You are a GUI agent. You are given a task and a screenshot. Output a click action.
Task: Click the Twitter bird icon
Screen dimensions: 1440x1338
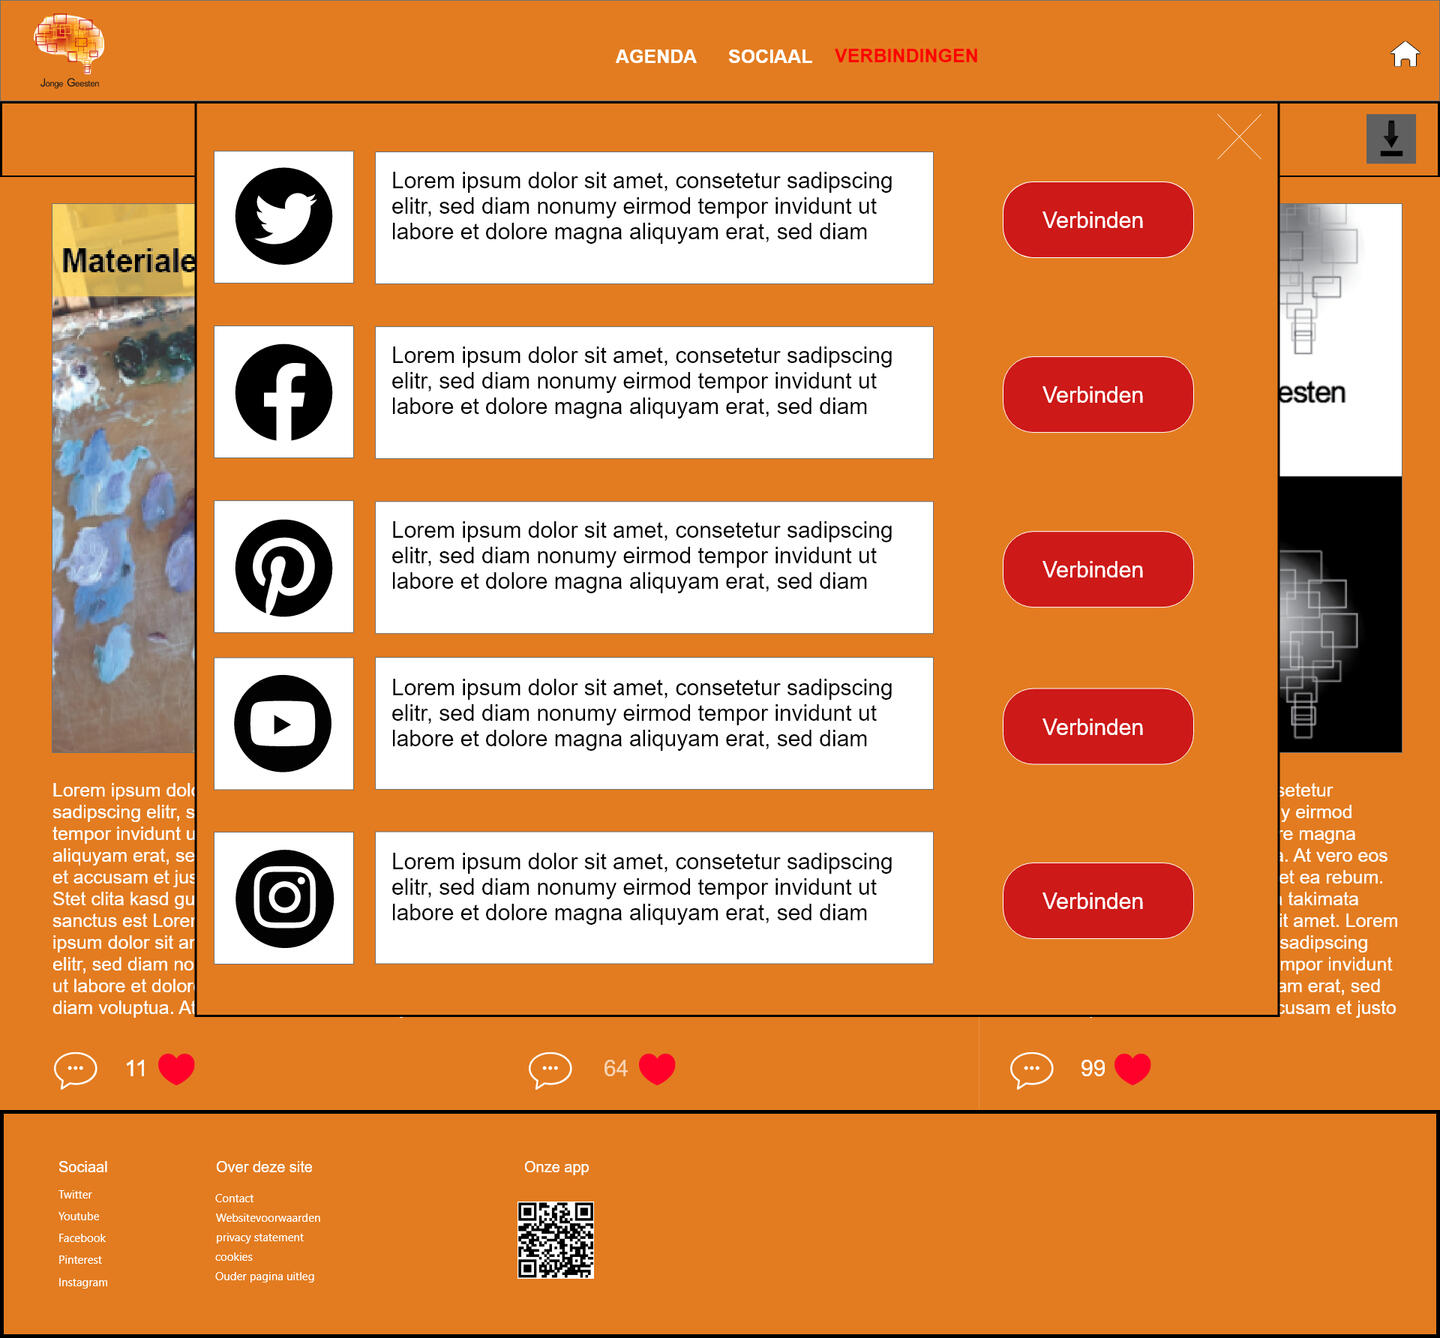pyautogui.click(x=284, y=217)
